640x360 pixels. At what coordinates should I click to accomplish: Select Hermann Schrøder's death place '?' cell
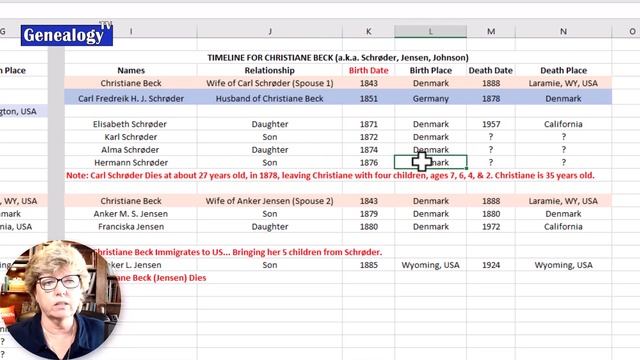(x=563, y=162)
